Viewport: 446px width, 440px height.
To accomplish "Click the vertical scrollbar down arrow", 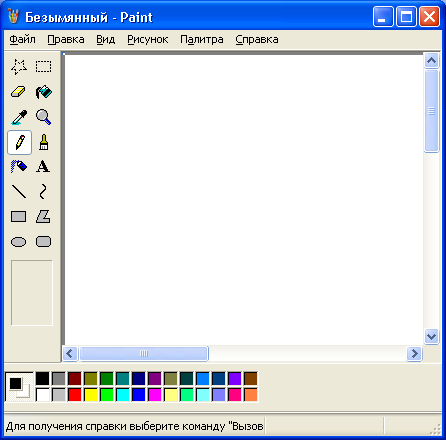I will coord(431,337).
